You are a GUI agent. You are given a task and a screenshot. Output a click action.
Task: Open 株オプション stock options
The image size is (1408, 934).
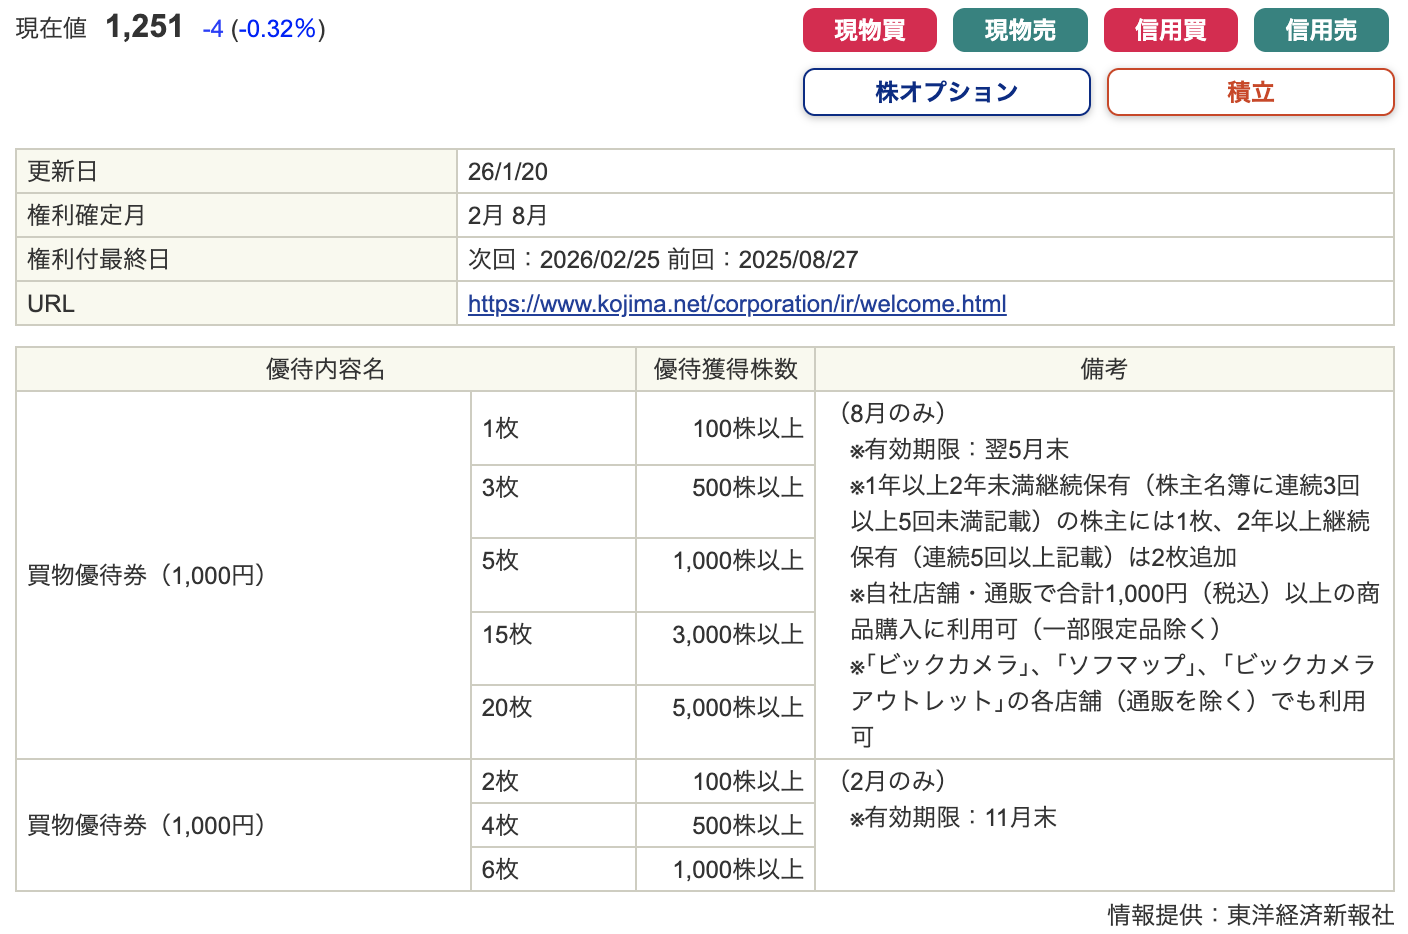946,92
